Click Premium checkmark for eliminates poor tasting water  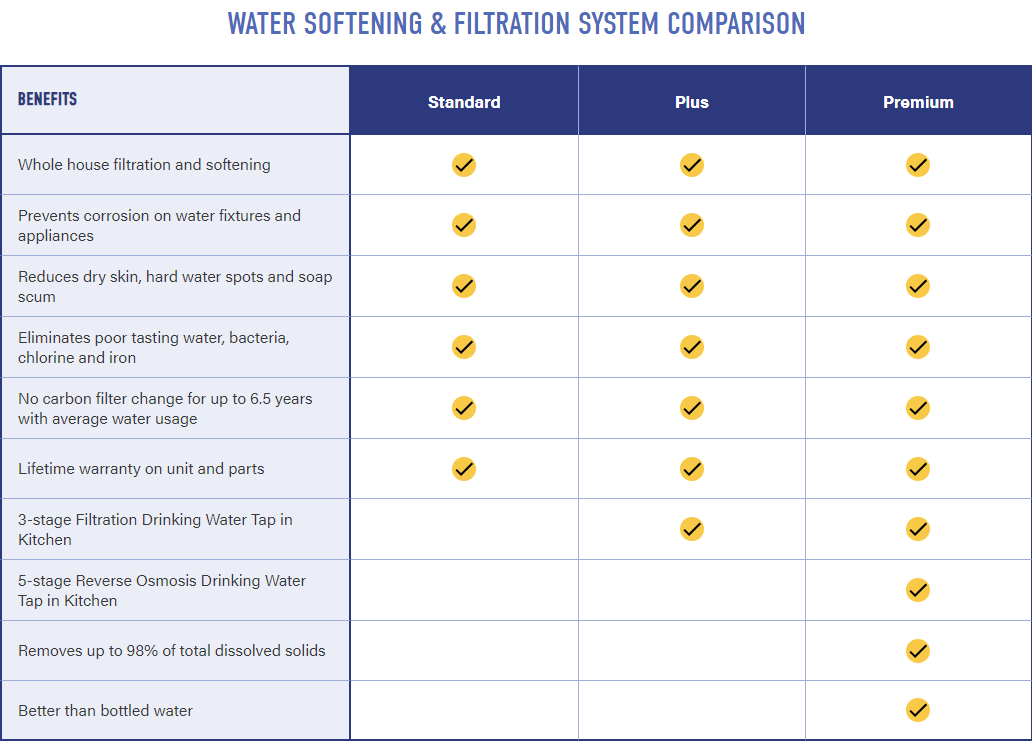pos(918,347)
